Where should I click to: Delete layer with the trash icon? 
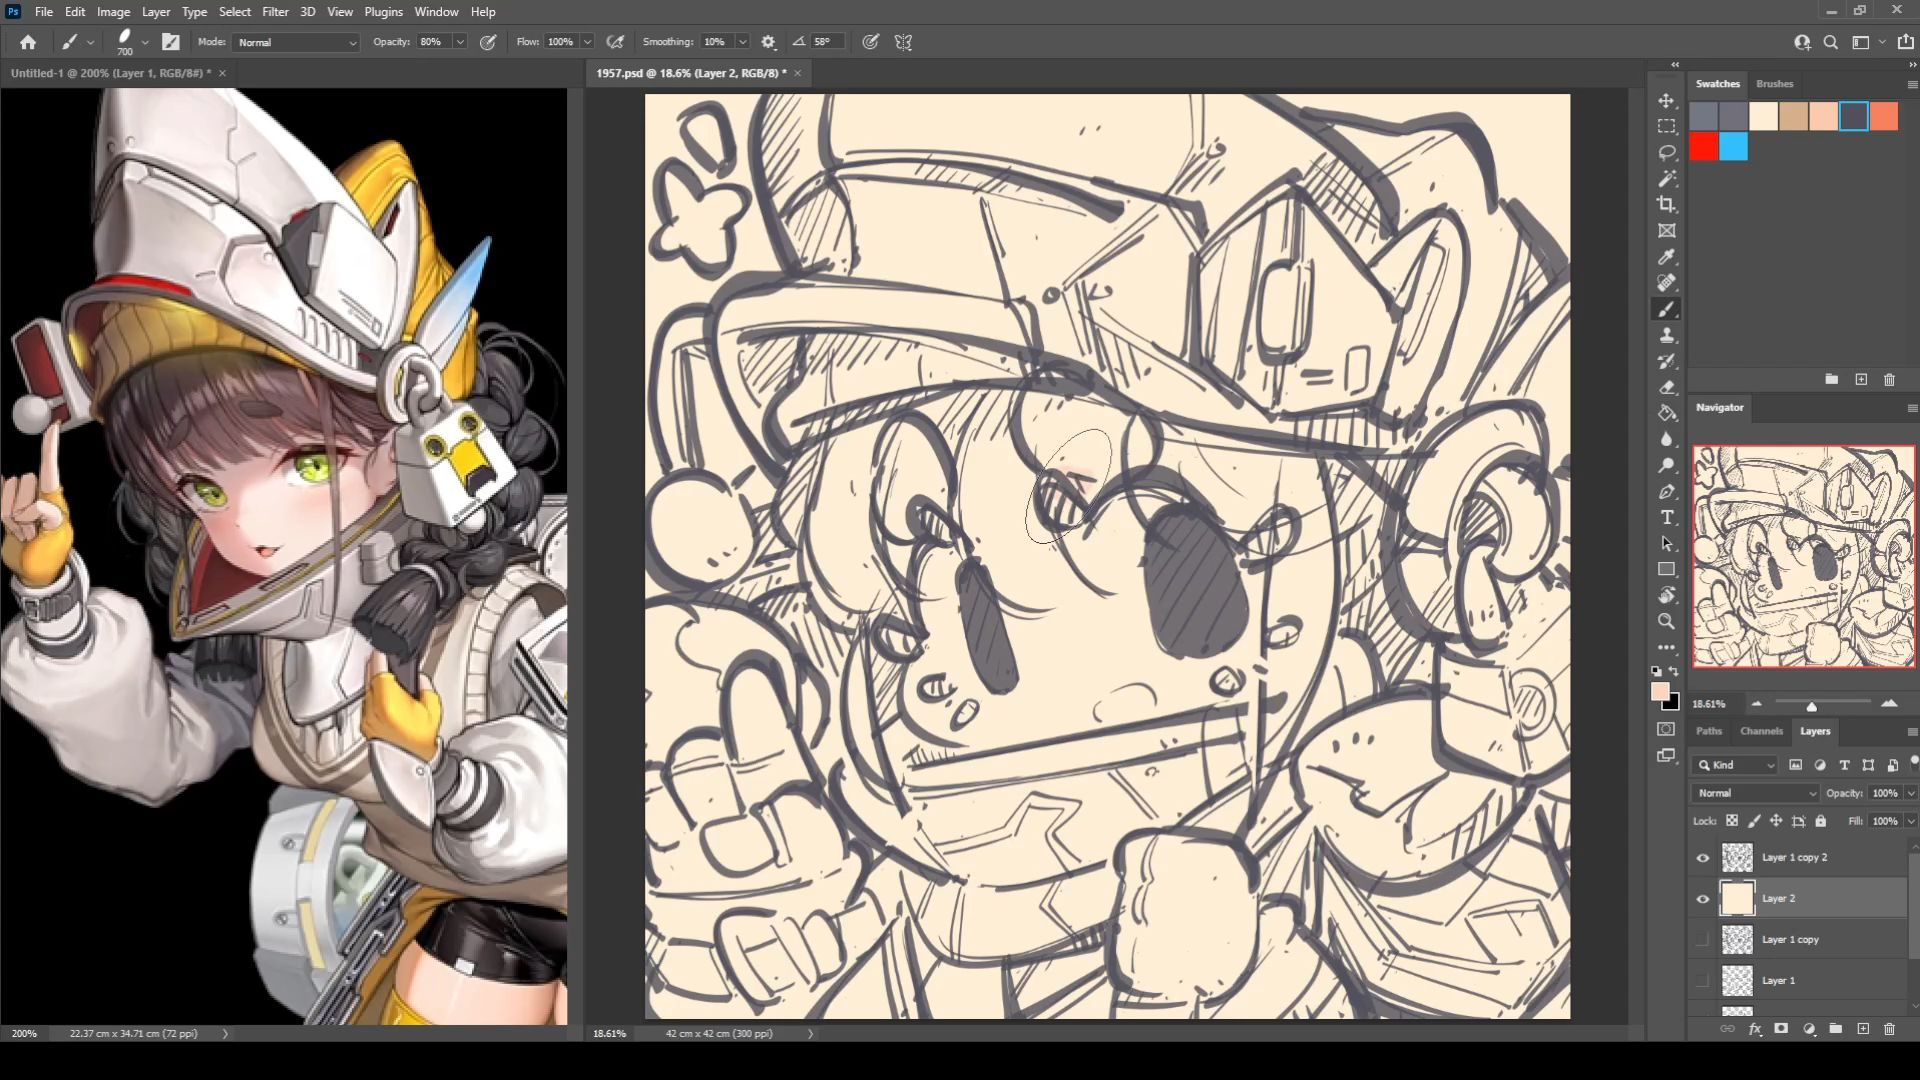click(x=1889, y=1029)
